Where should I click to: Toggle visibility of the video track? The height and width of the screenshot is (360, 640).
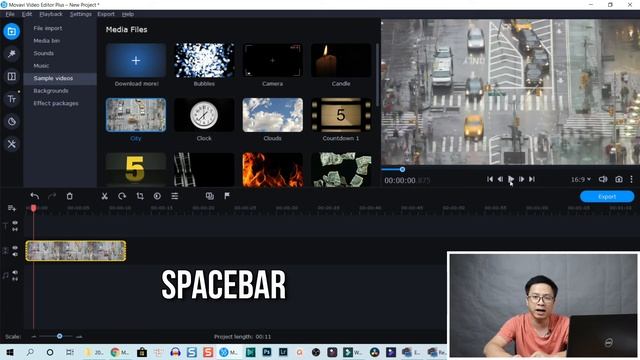click(x=15, y=248)
